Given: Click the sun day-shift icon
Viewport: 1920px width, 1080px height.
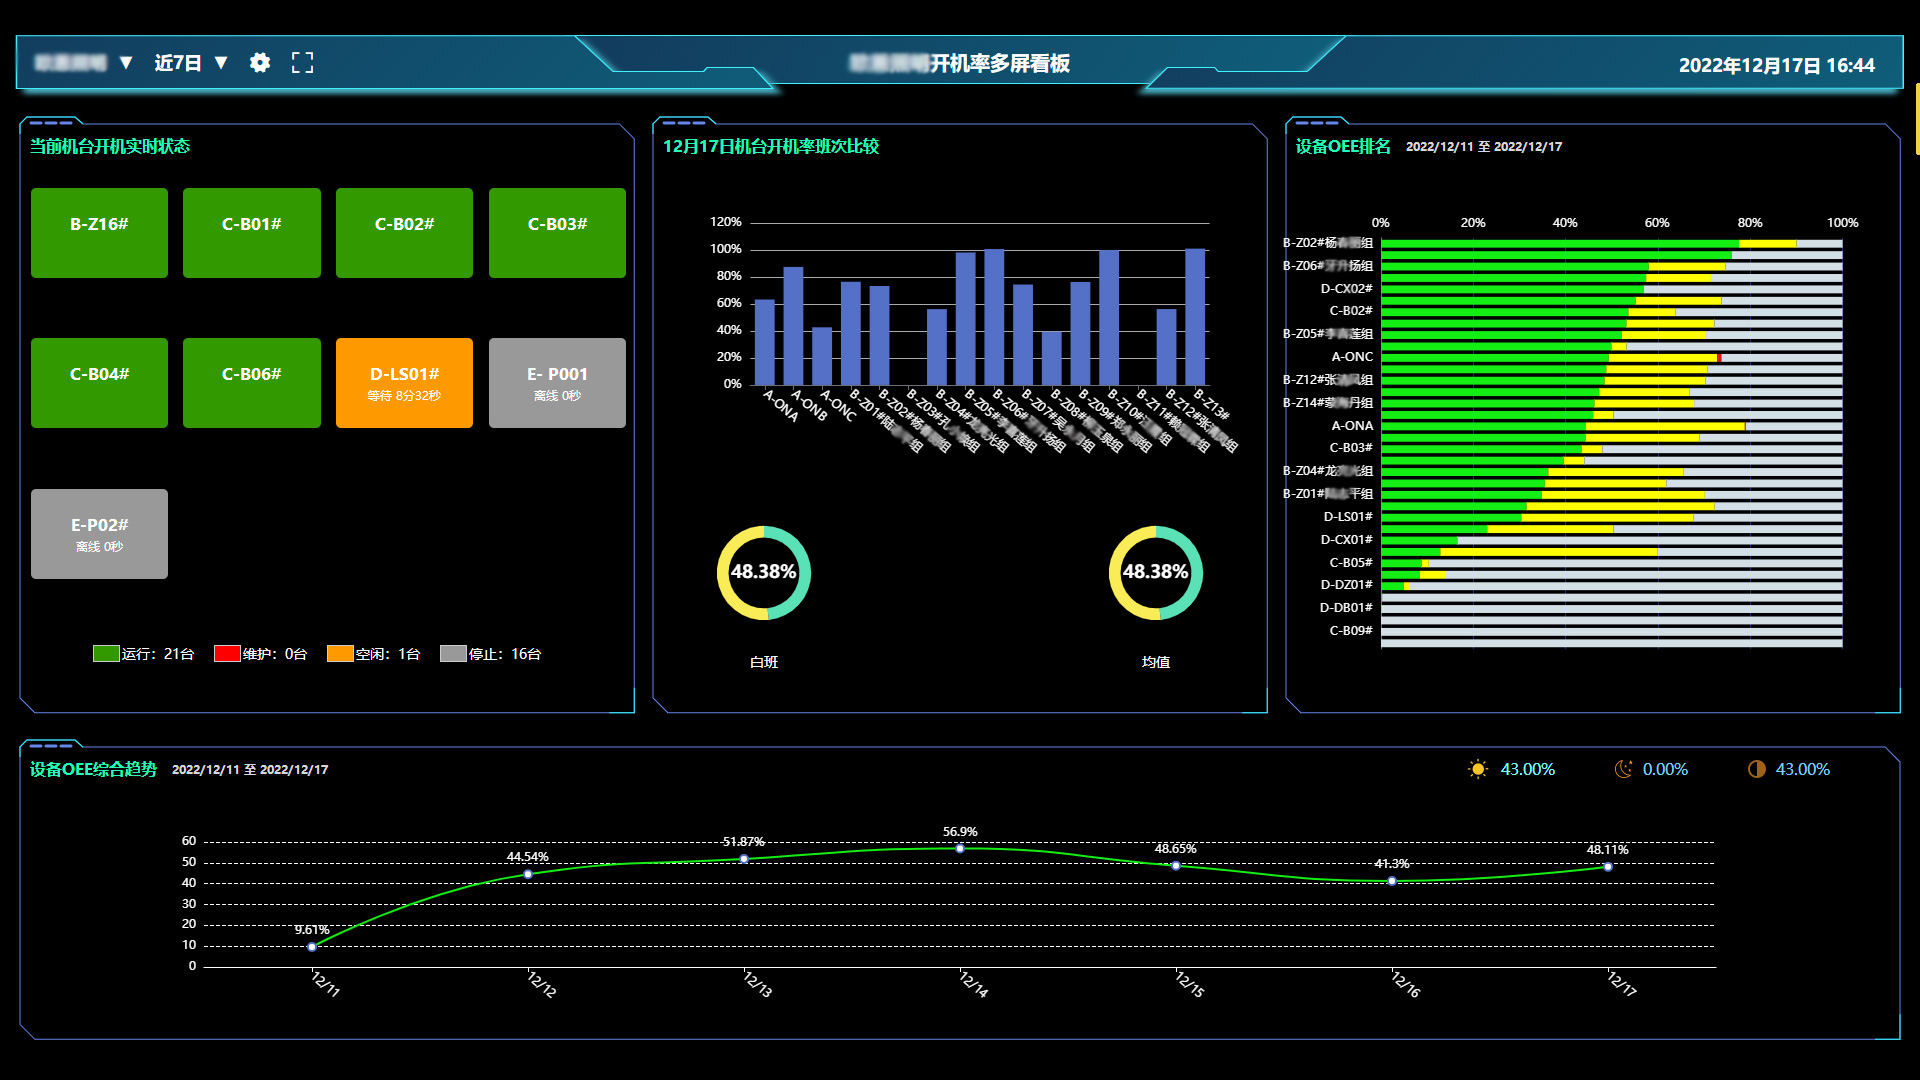Looking at the screenshot, I should (1477, 769).
